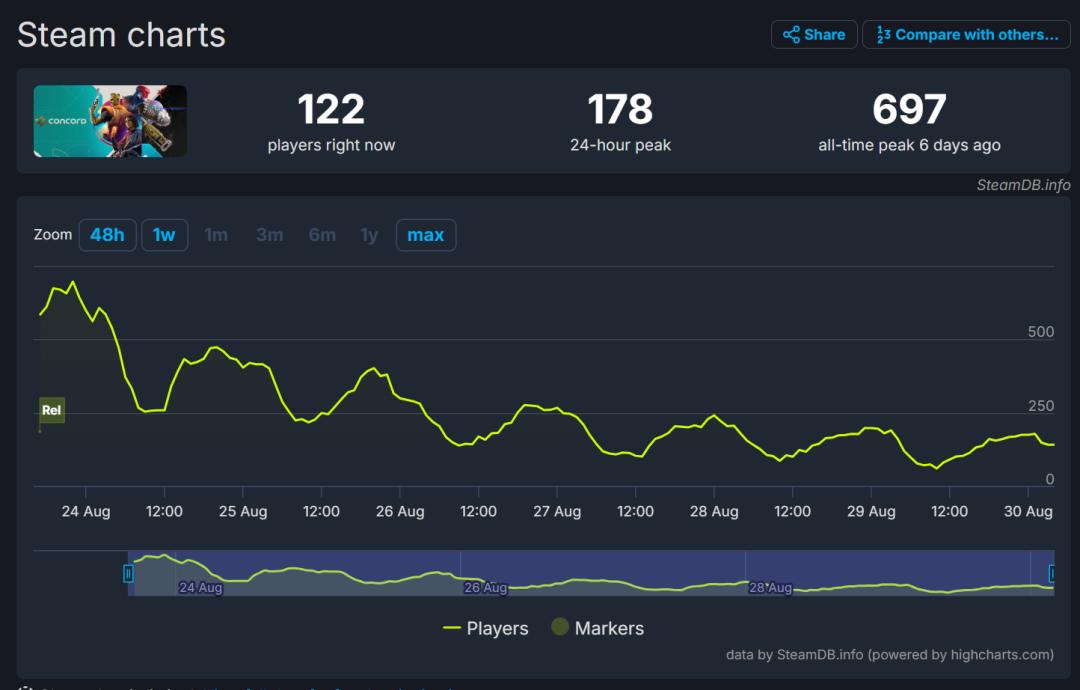Open the Concord game banner image

pos(110,121)
